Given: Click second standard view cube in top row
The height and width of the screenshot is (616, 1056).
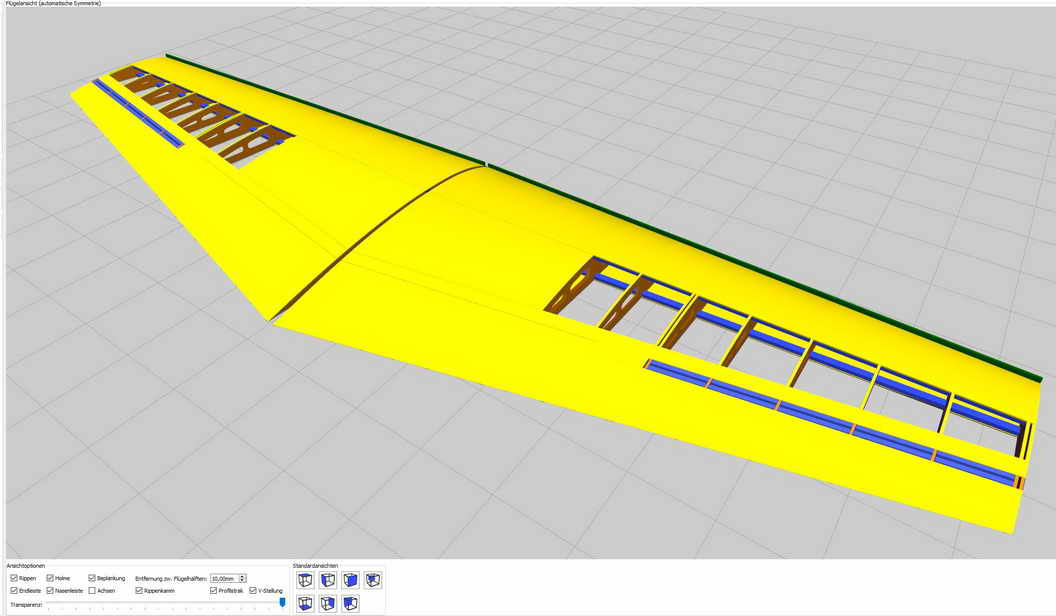Looking at the screenshot, I should (x=328, y=580).
